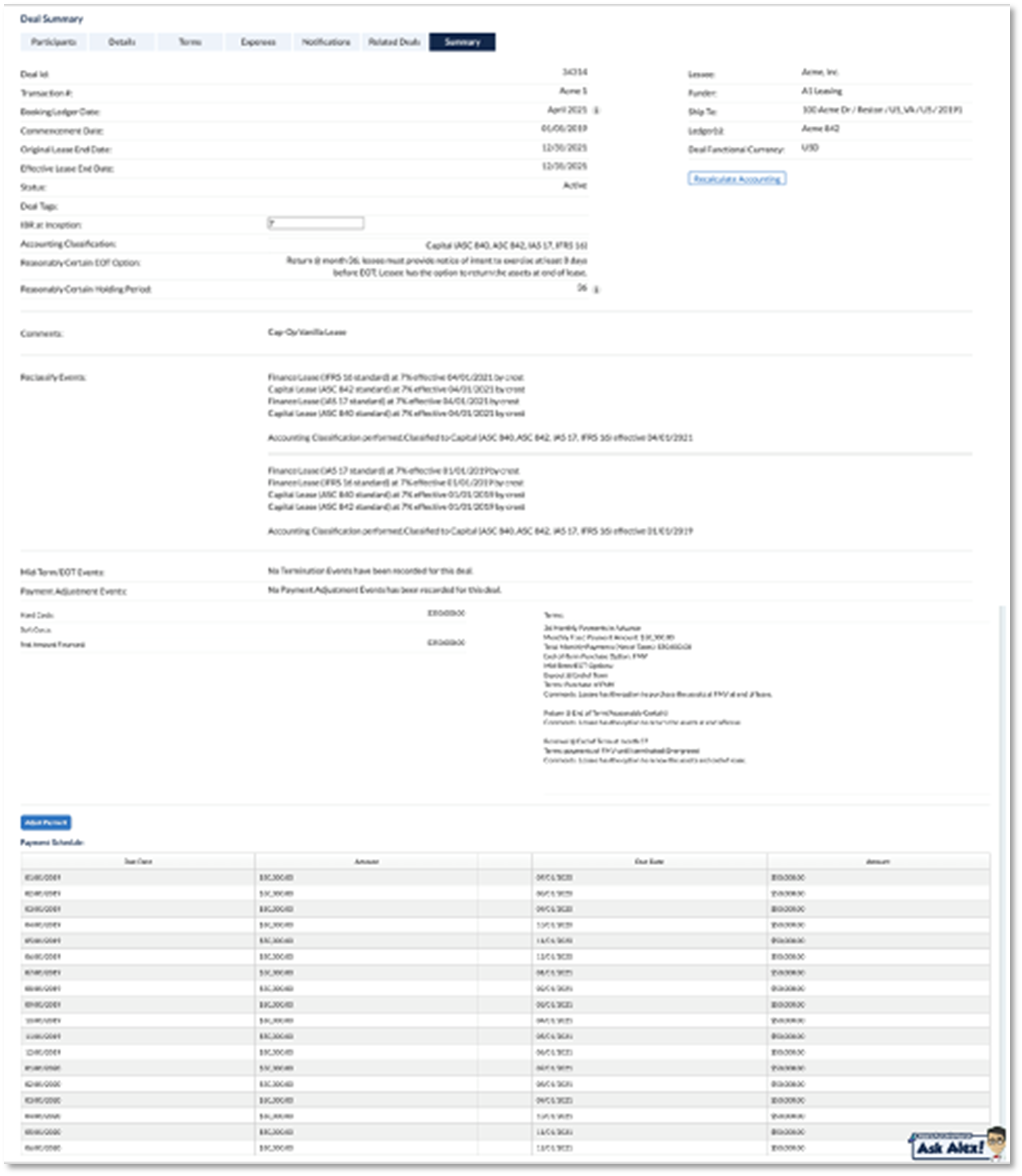
Task: Click edit icon beside Reasonably Certain Holding Period value
Action: (597, 290)
